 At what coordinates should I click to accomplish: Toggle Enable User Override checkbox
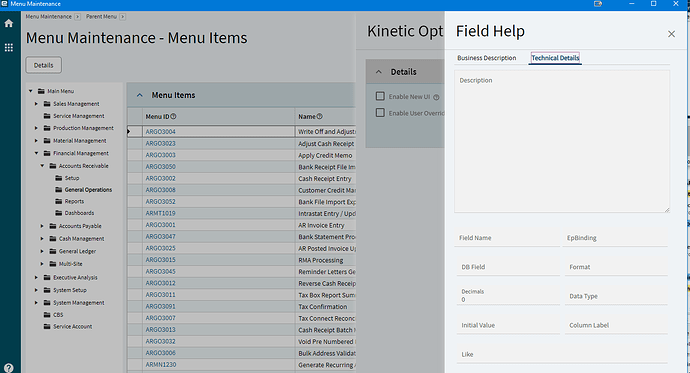(380, 113)
